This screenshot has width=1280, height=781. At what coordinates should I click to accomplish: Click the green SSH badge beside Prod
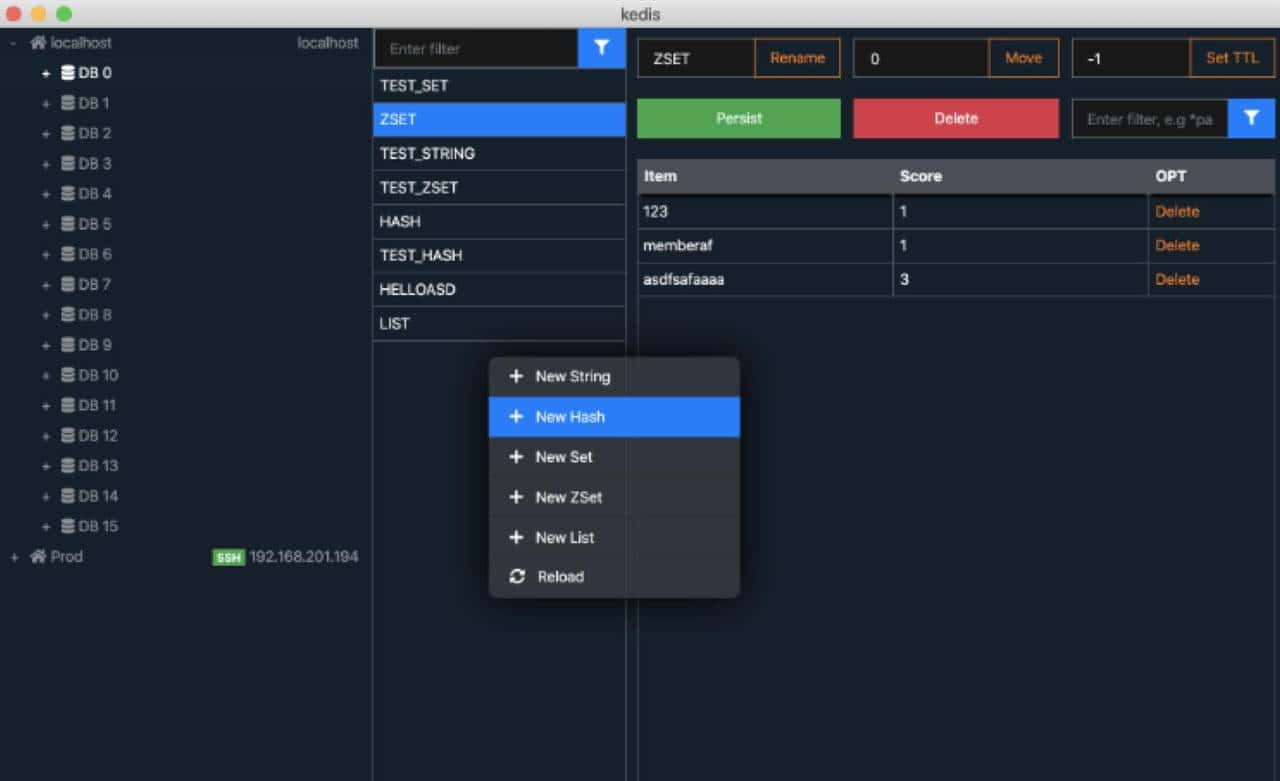(228, 557)
